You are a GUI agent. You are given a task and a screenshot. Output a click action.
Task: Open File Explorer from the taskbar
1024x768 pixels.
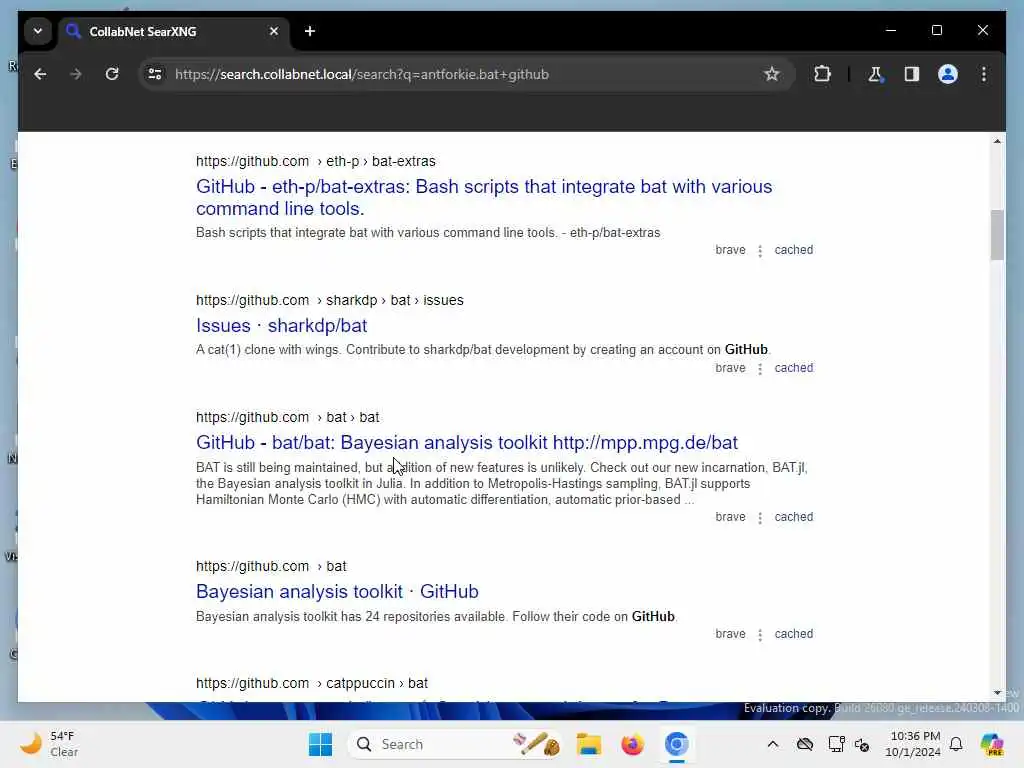pyautogui.click(x=588, y=744)
